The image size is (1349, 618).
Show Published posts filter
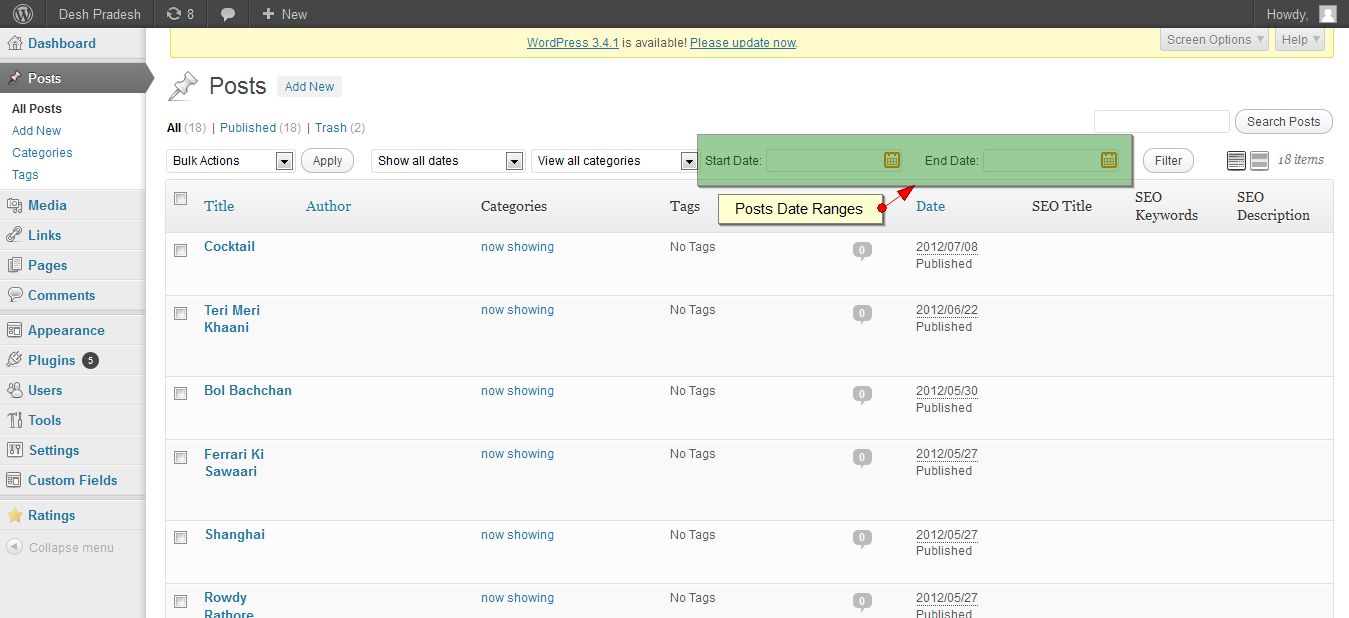[247, 128]
